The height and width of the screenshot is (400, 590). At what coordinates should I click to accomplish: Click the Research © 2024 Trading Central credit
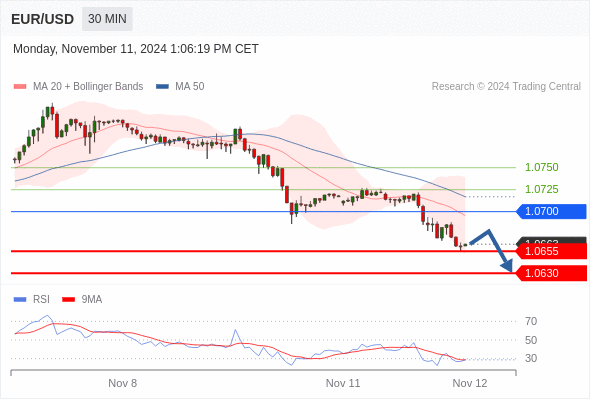pyautogui.click(x=506, y=87)
